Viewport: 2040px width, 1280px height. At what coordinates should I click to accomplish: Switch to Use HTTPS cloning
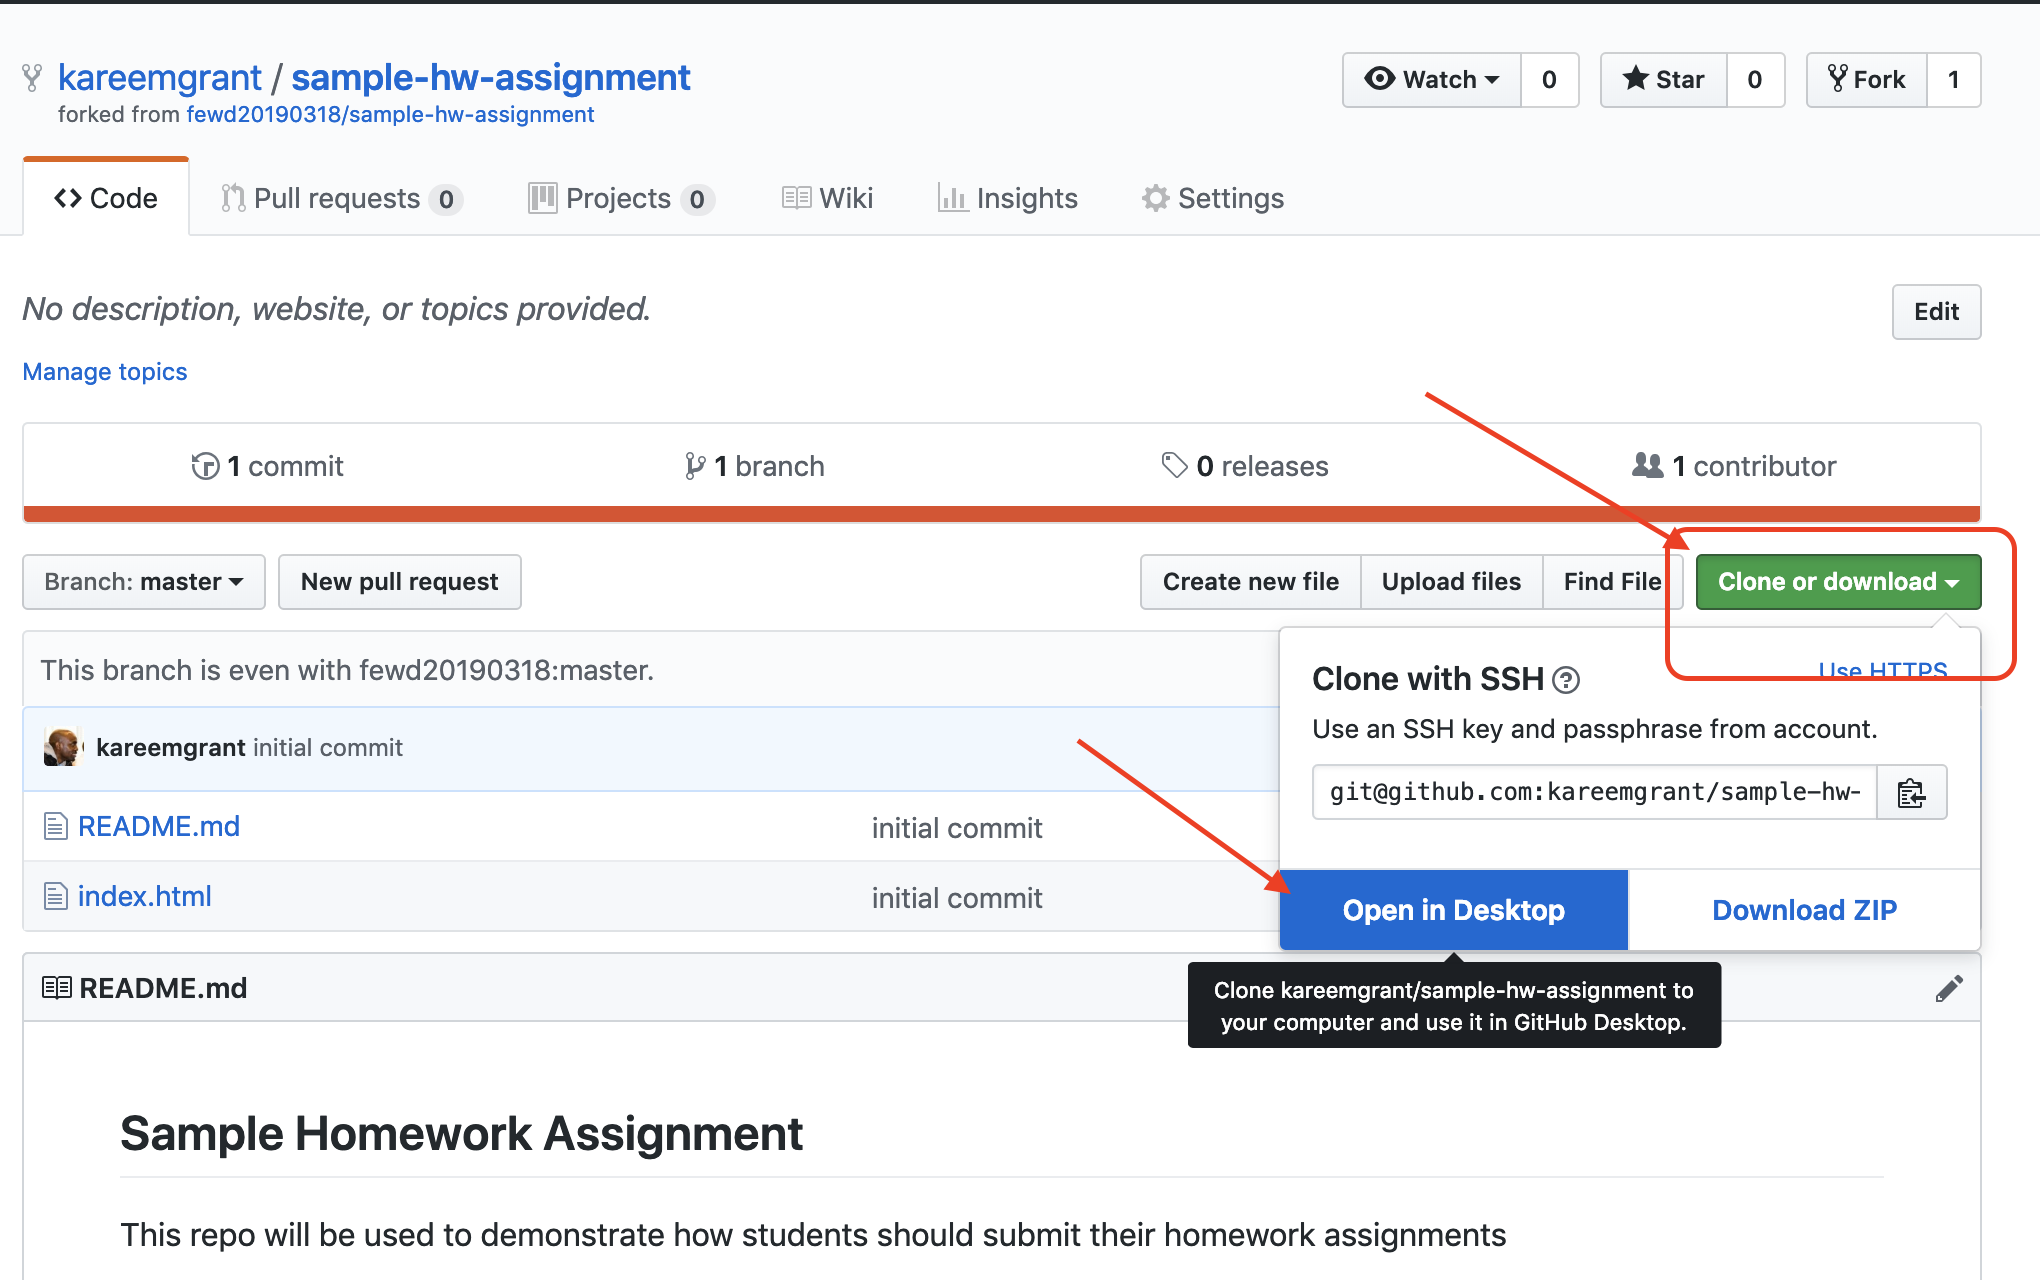[x=1883, y=670]
